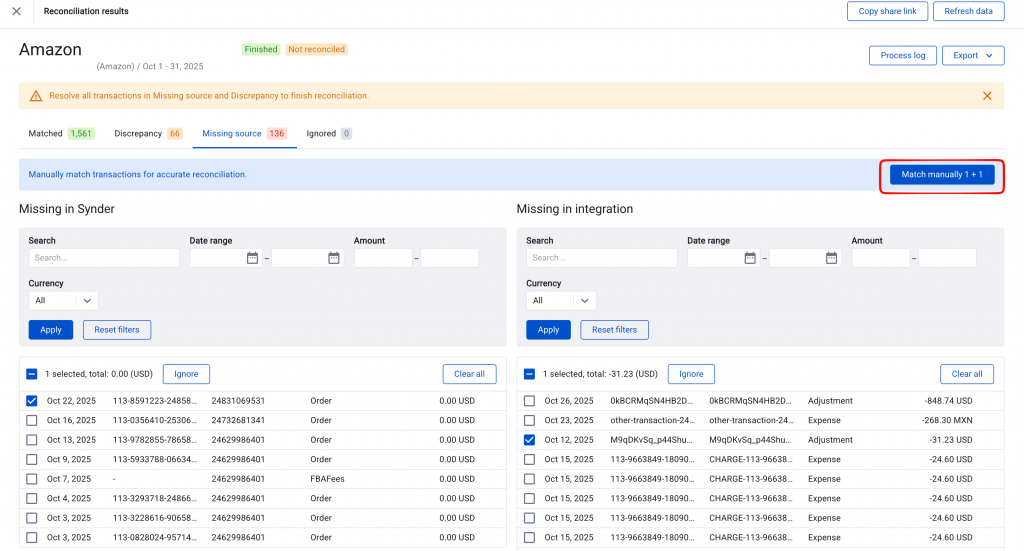The height and width of the screenshot is (551, 1024).
Task: Click 24732681341 settlement number
Action: [238, 420]
